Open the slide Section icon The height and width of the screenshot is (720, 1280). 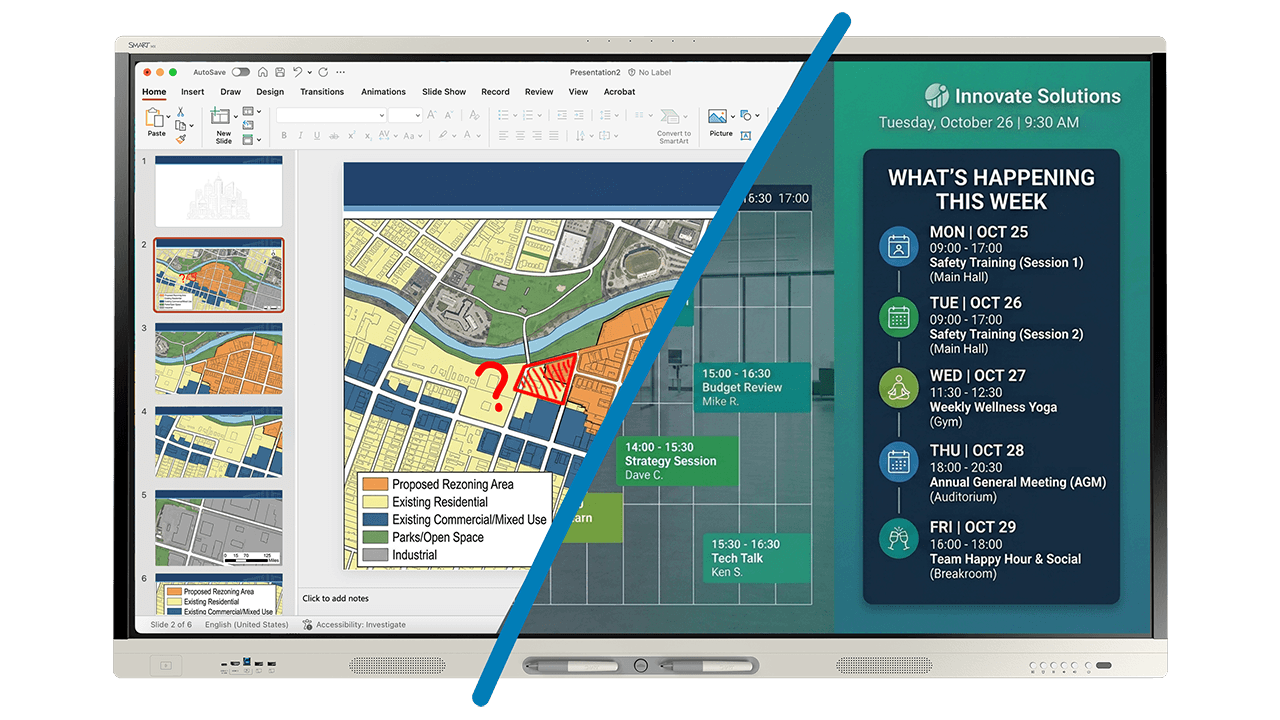(248, 139)
